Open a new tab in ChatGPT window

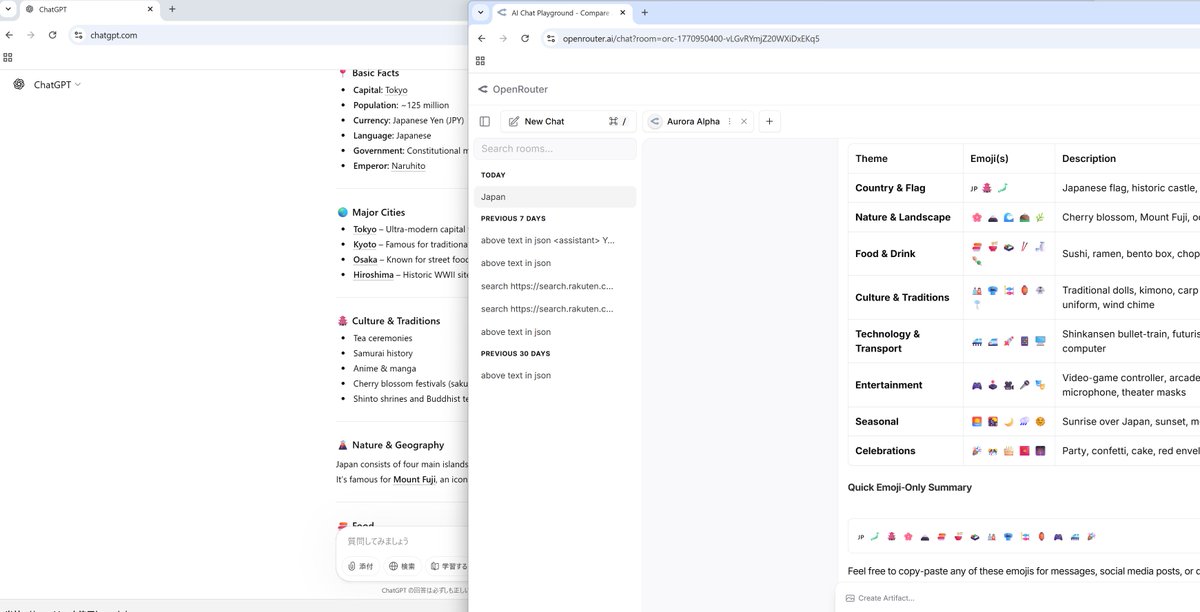pos(172,9)
